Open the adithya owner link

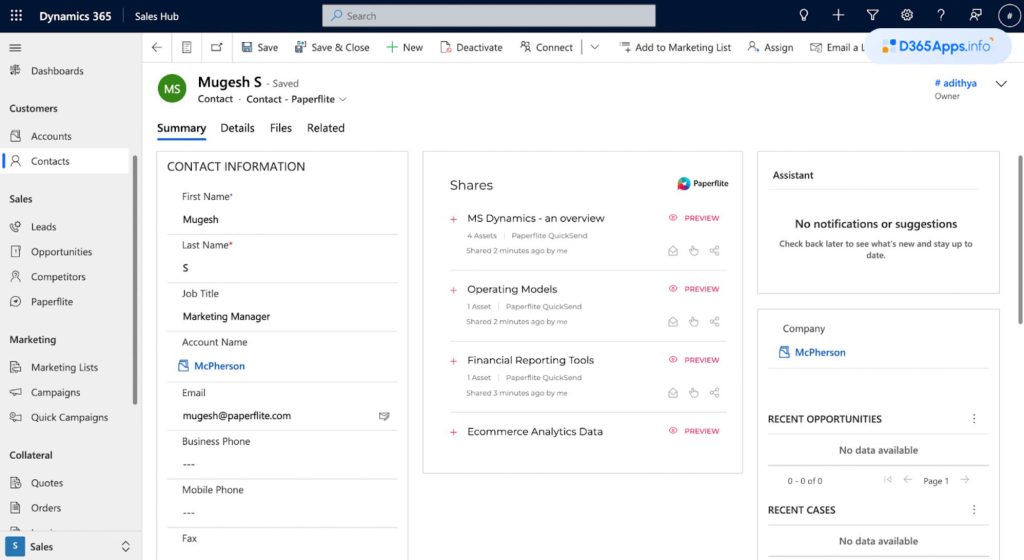click(x=956, y=83)
